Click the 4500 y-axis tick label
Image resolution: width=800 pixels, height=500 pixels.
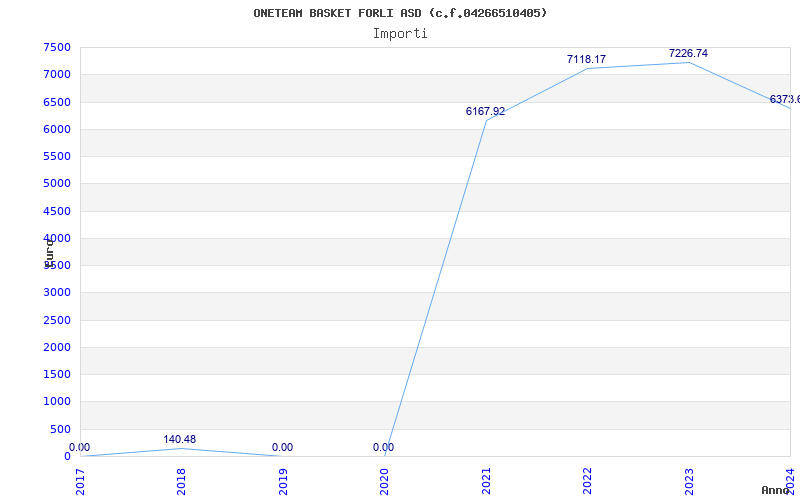(x=57, y=211)
